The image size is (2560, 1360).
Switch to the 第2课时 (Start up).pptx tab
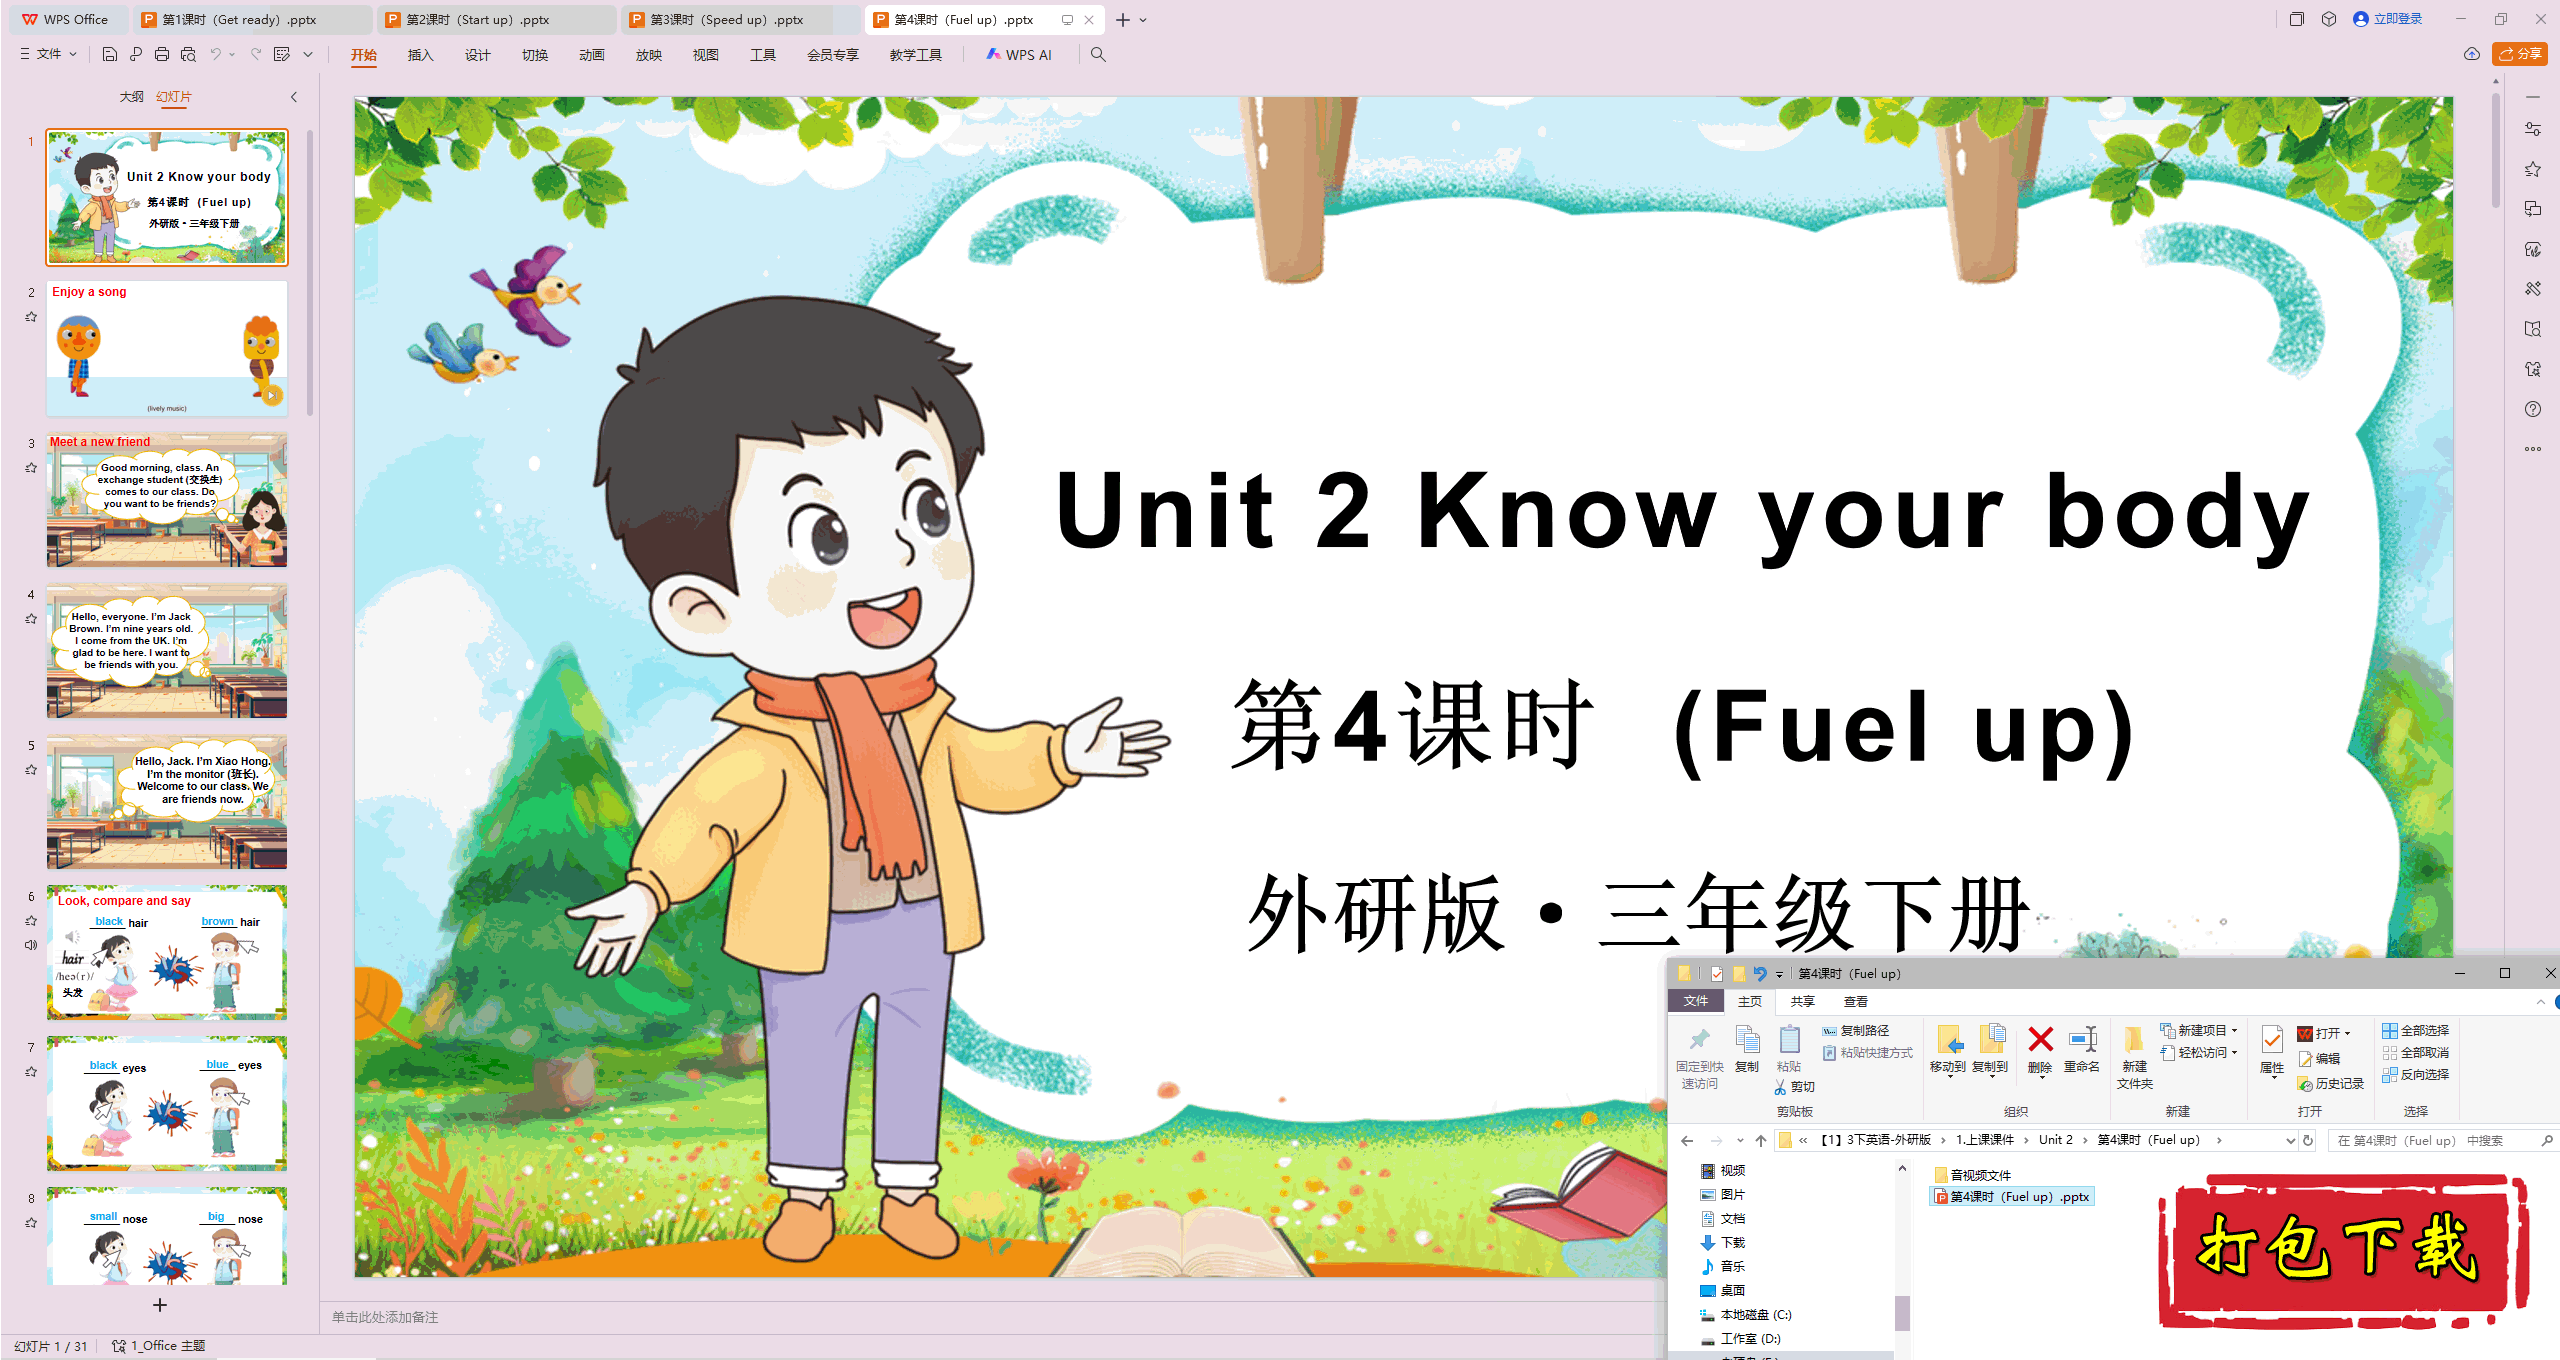click(x=495, y=19)
